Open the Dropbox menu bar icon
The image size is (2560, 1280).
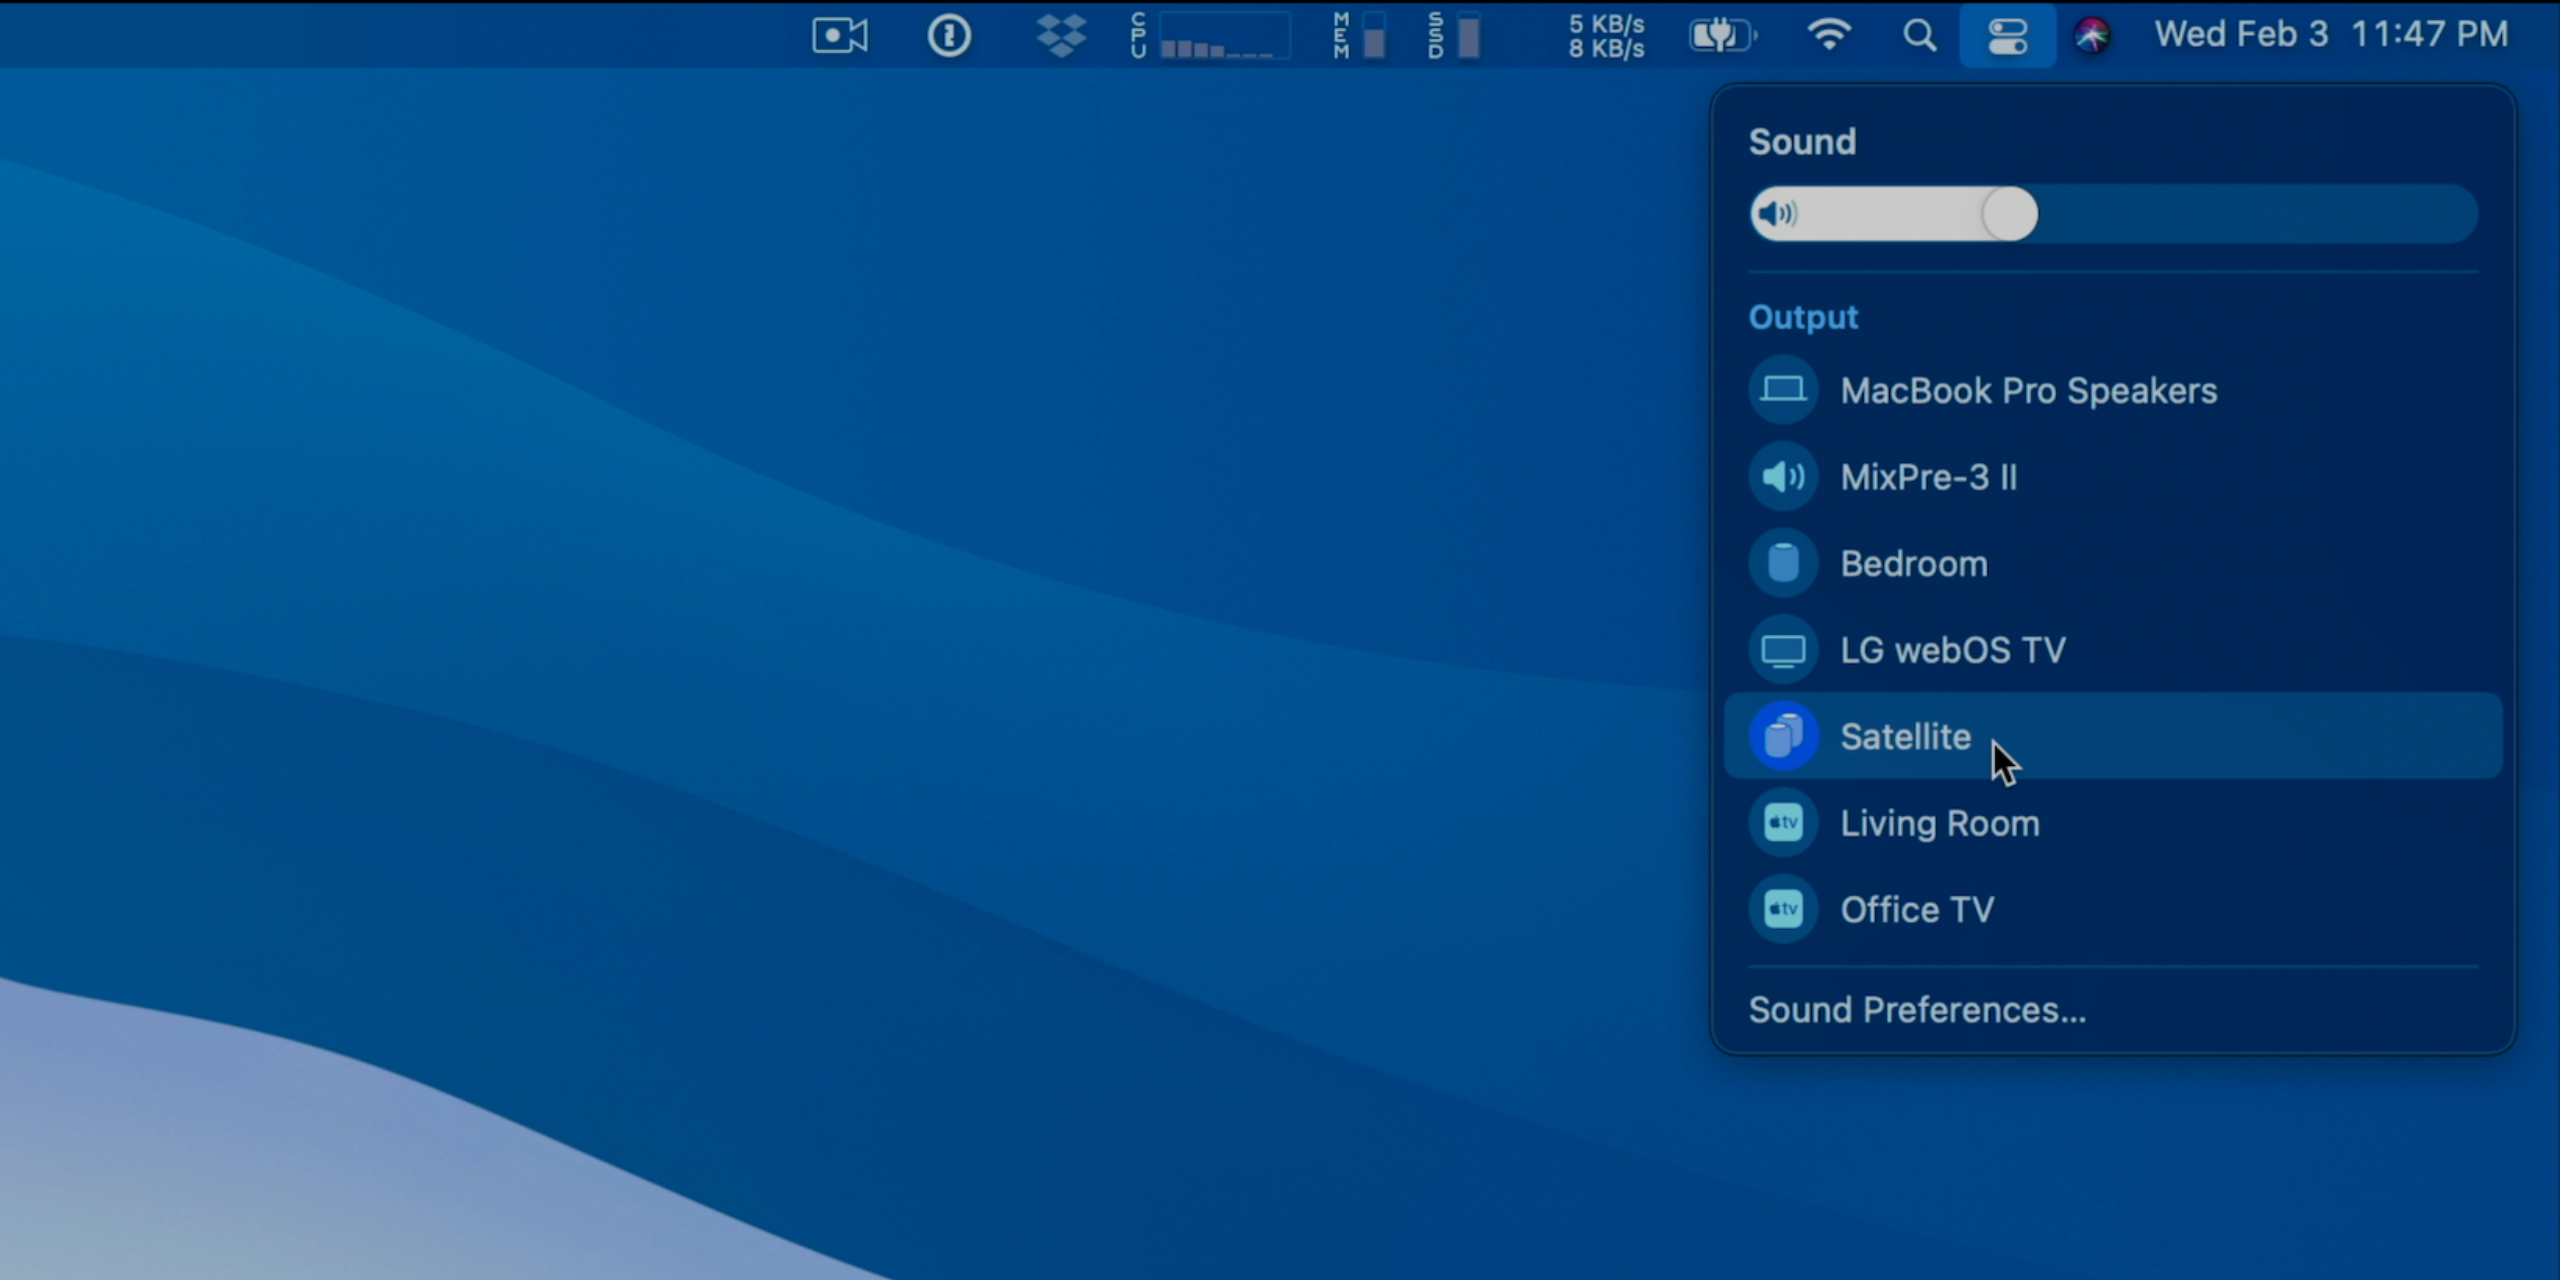[x=1060, y=36]
